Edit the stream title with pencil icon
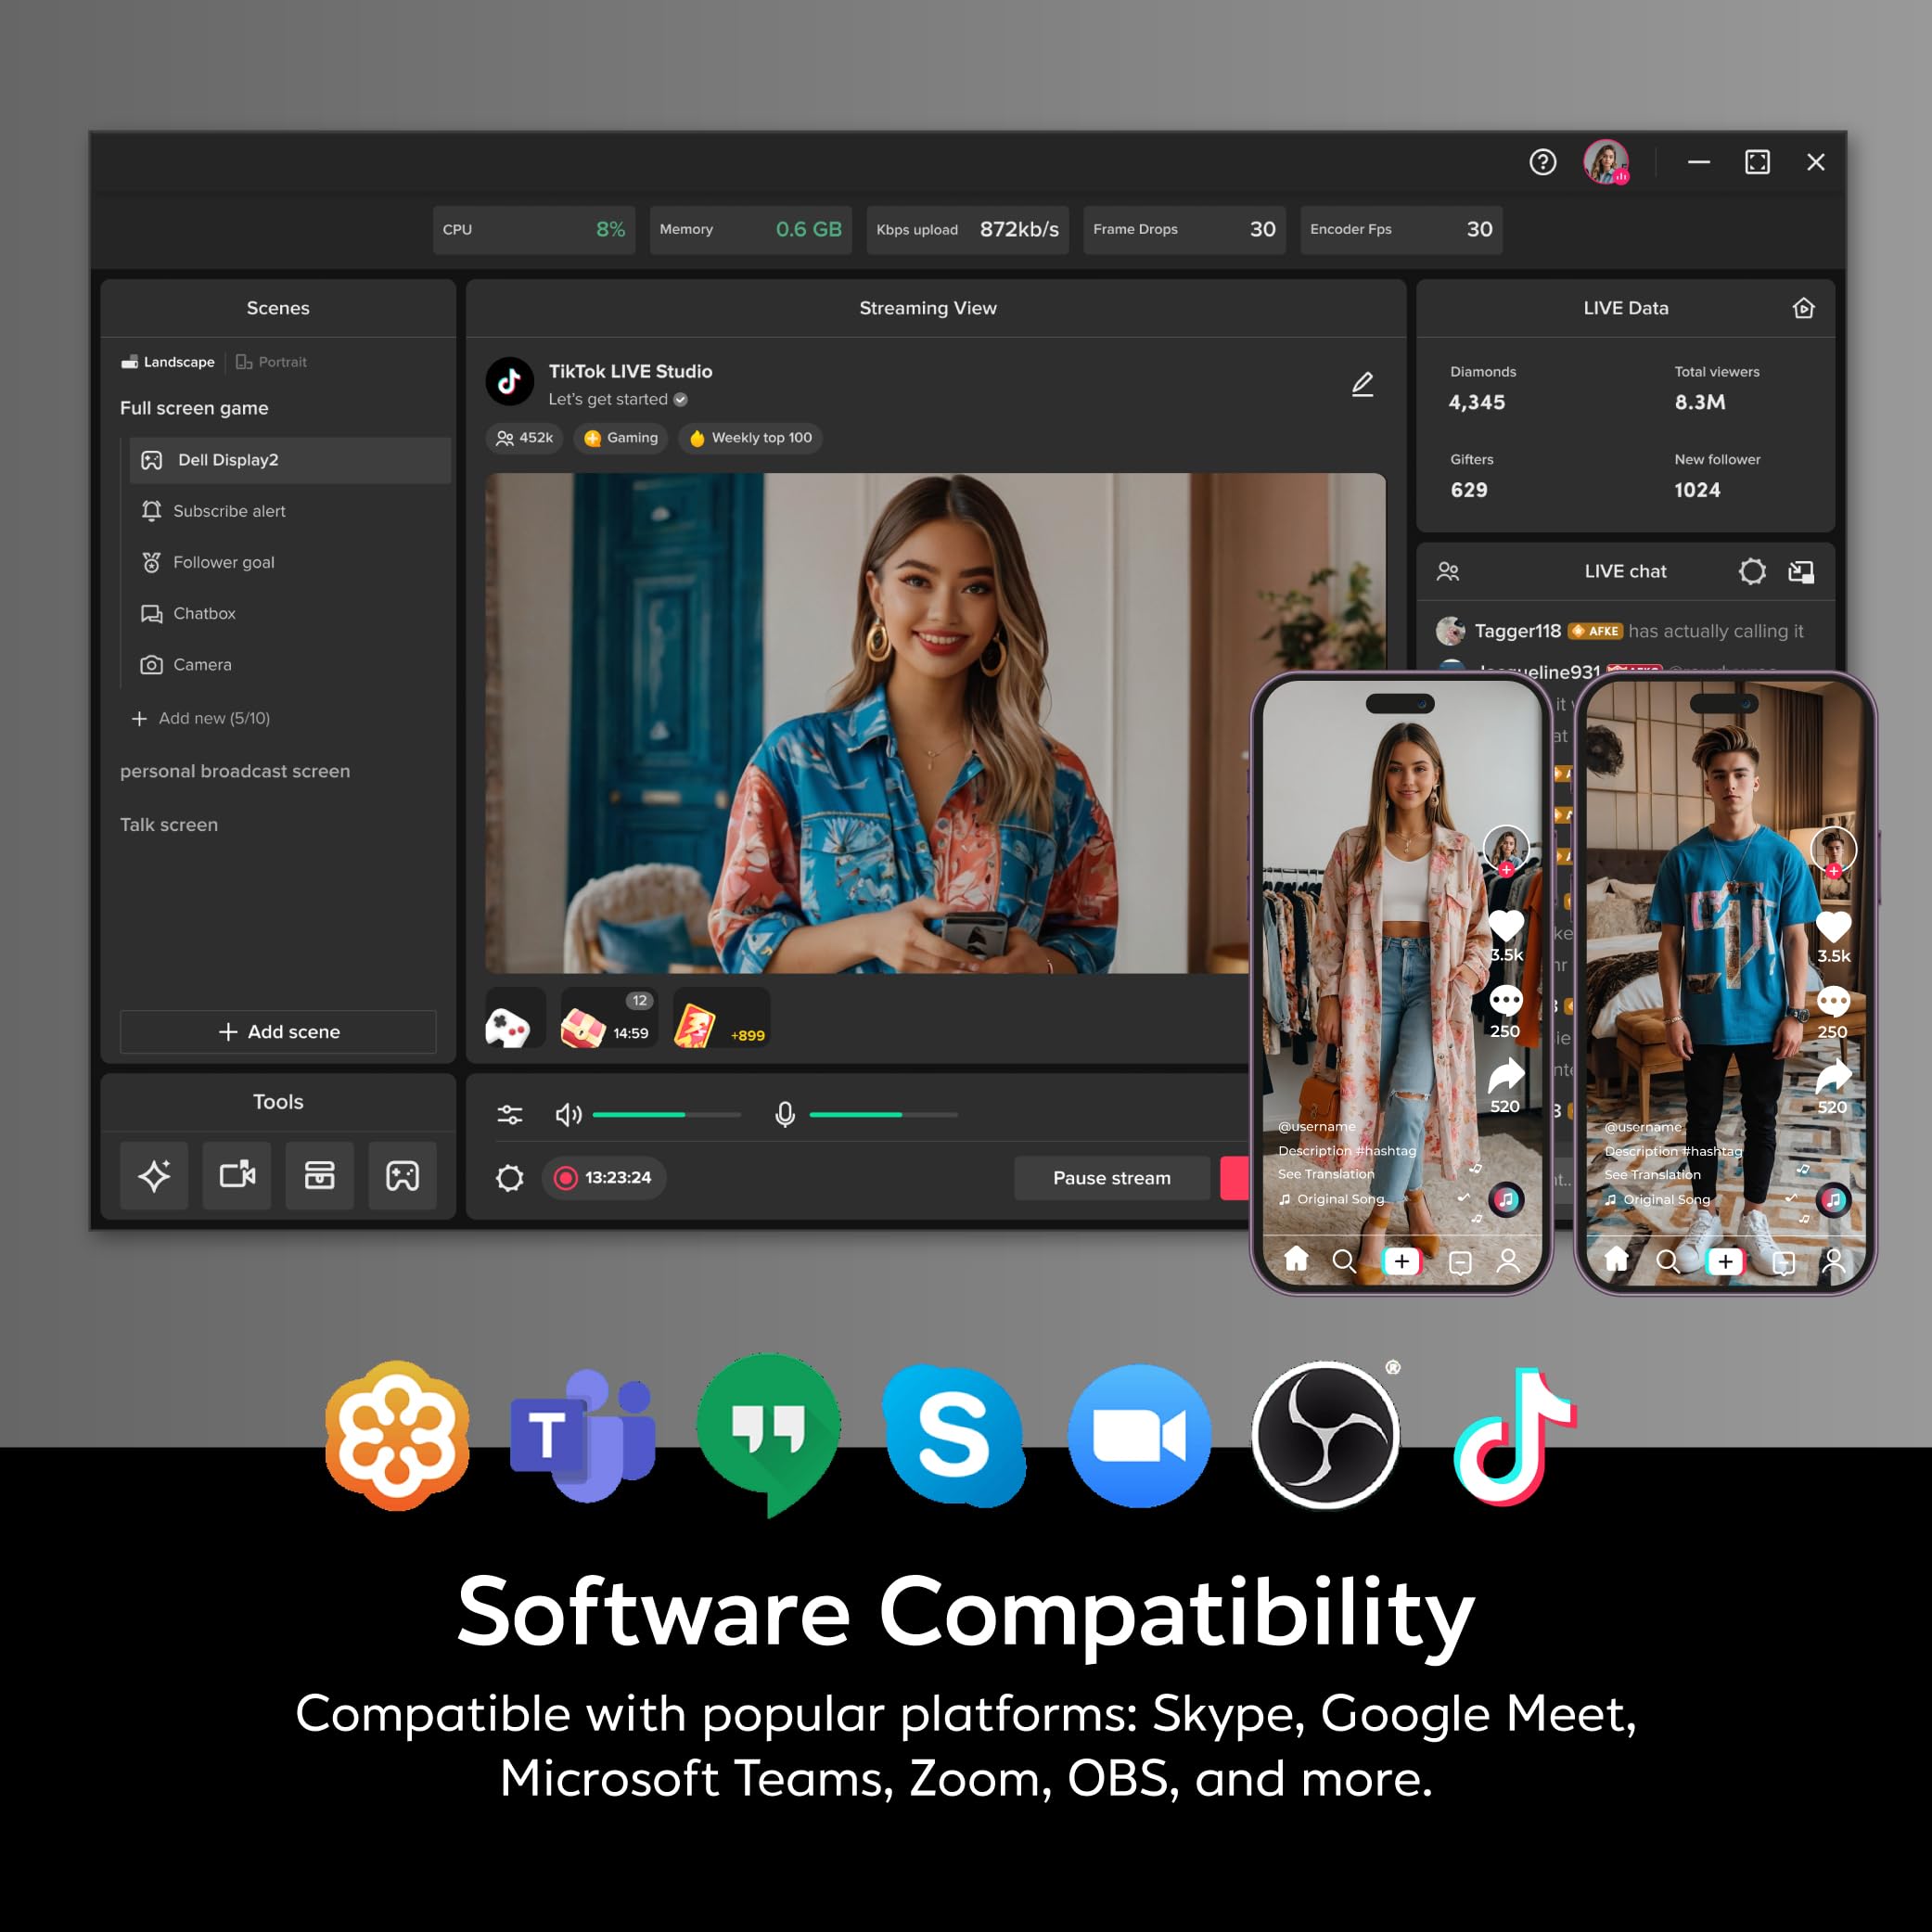 (1362, 384)
